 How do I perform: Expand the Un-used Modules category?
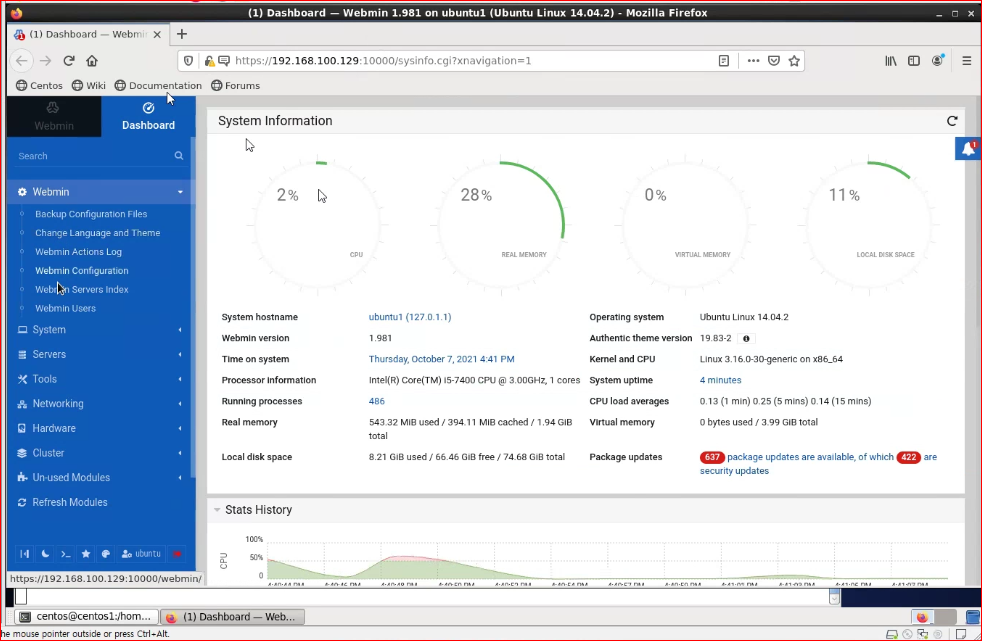click(100, 477)
